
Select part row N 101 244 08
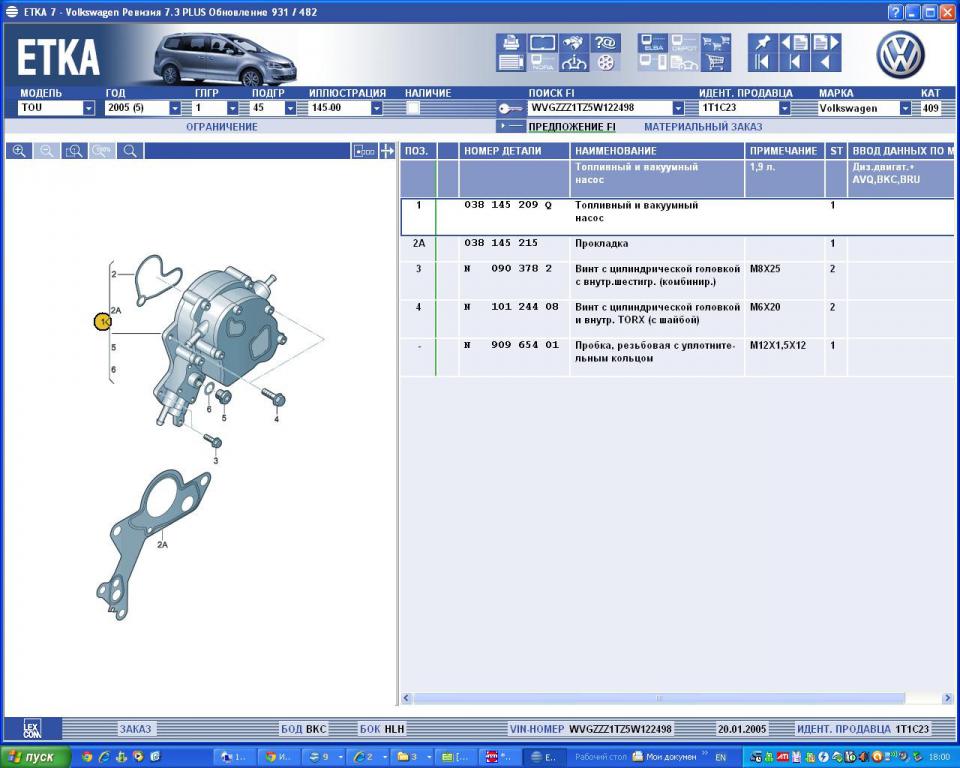tap(677, 318)
